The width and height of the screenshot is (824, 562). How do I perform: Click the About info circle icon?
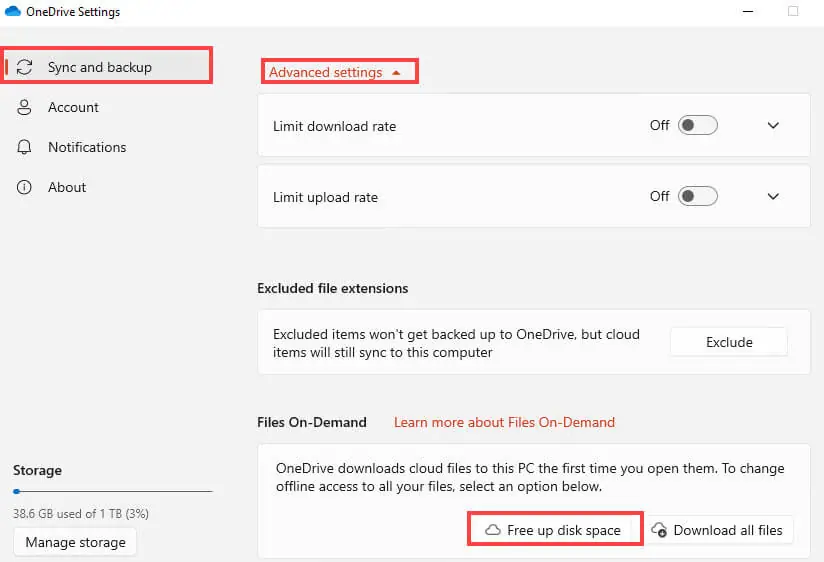[24, 187]
